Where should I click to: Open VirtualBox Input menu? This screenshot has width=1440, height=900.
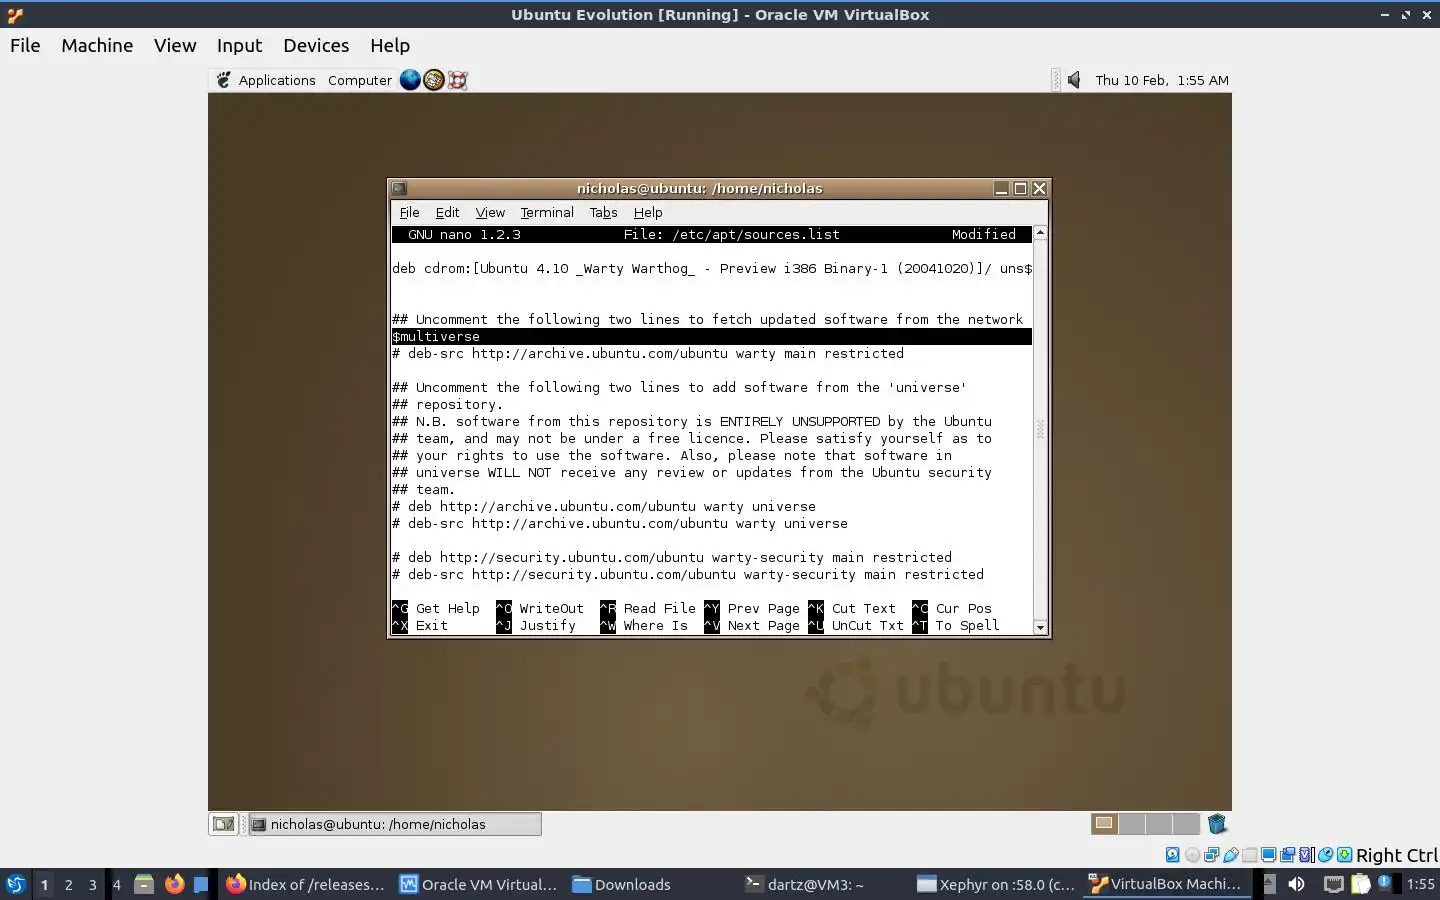pyautogui.click(x=239, y=45)
